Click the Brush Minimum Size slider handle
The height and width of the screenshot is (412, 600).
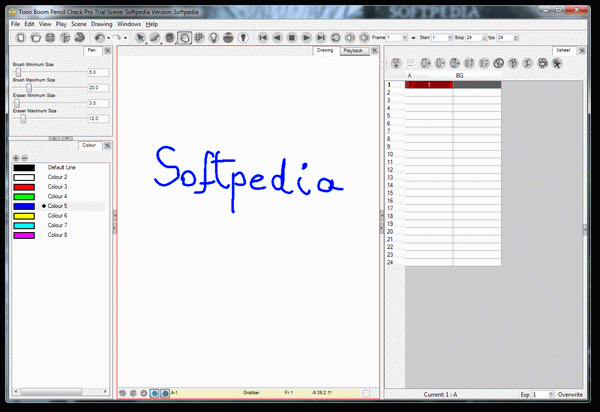[18, 72]
